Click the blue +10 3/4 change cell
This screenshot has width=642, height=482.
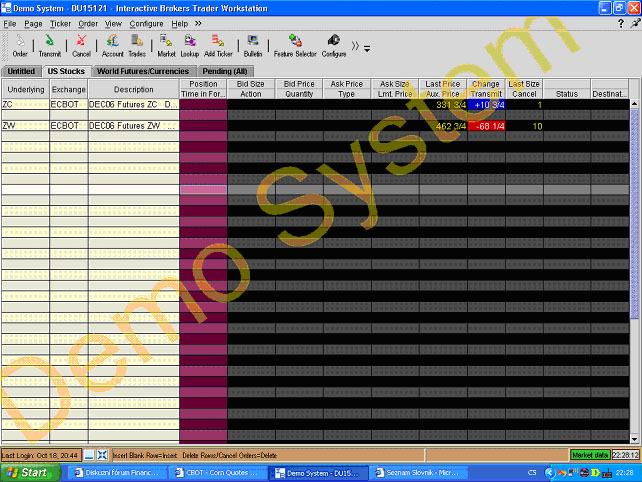point(486,105)
